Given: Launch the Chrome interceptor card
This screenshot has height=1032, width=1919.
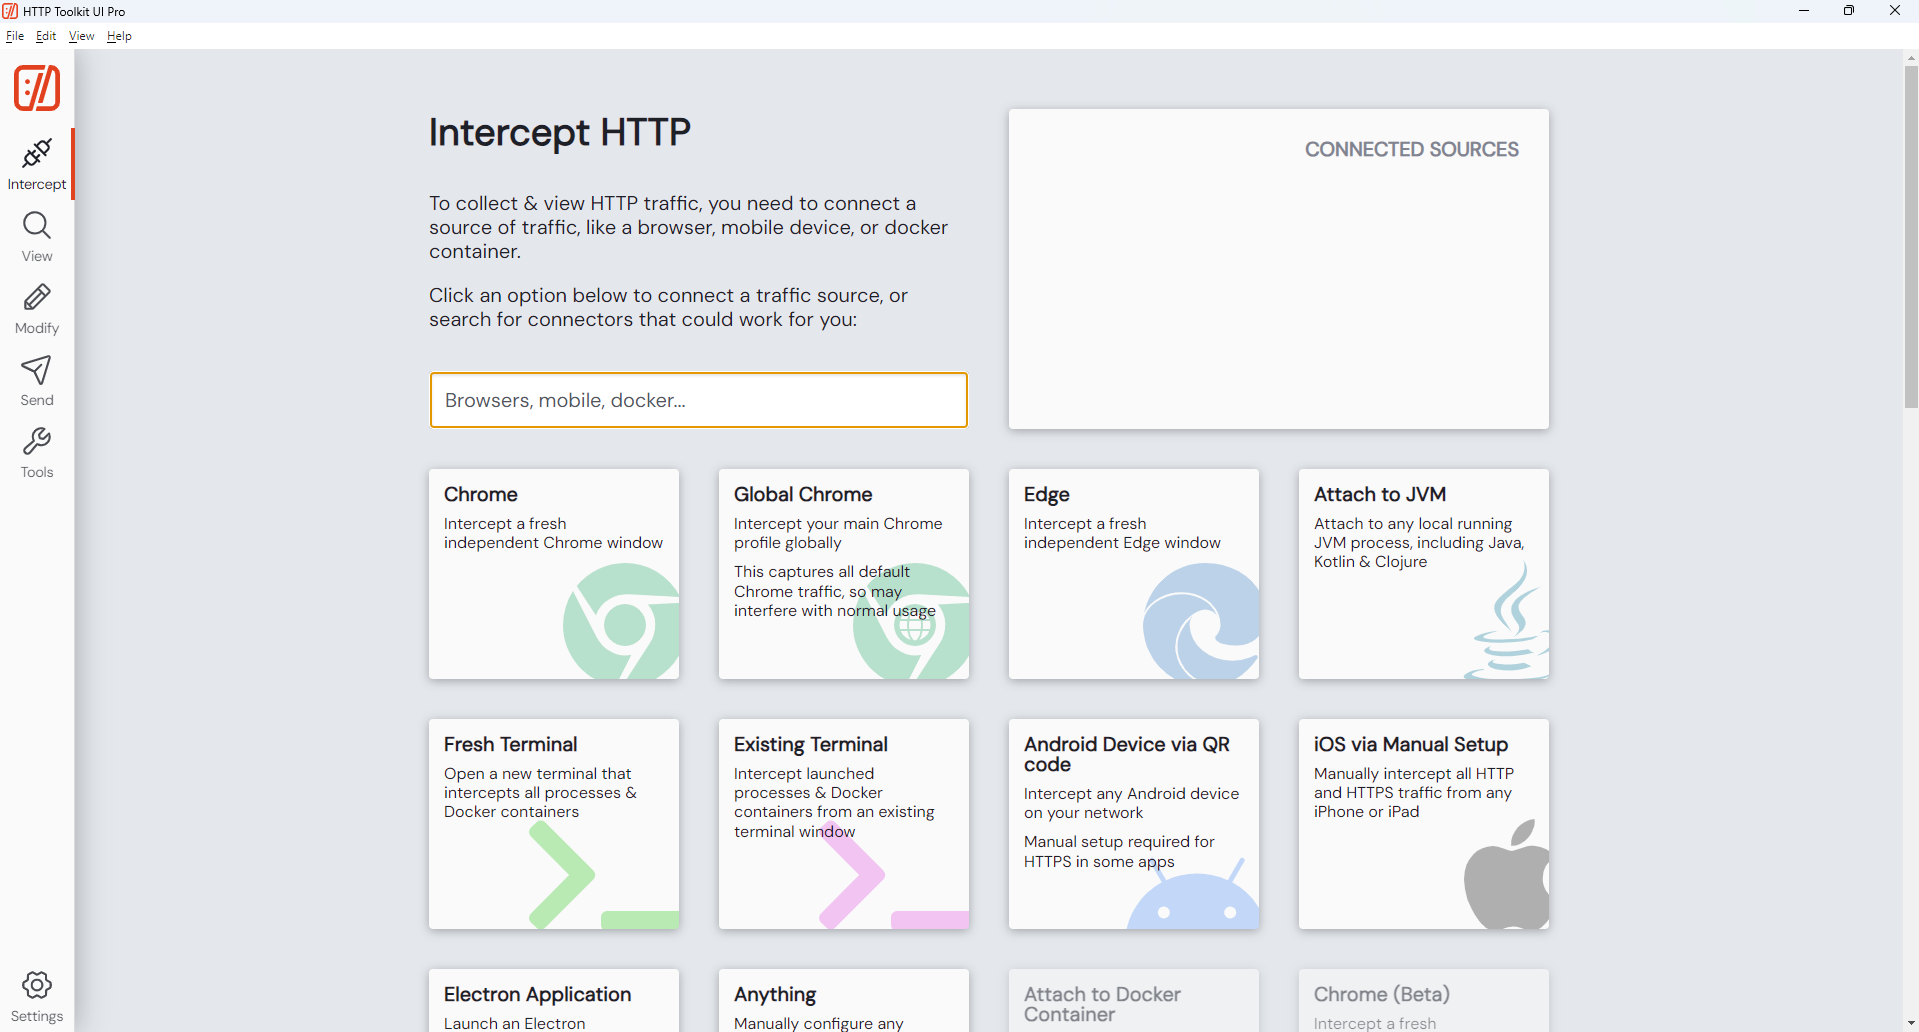Looking at the screenshot, I should pos(554,574).
